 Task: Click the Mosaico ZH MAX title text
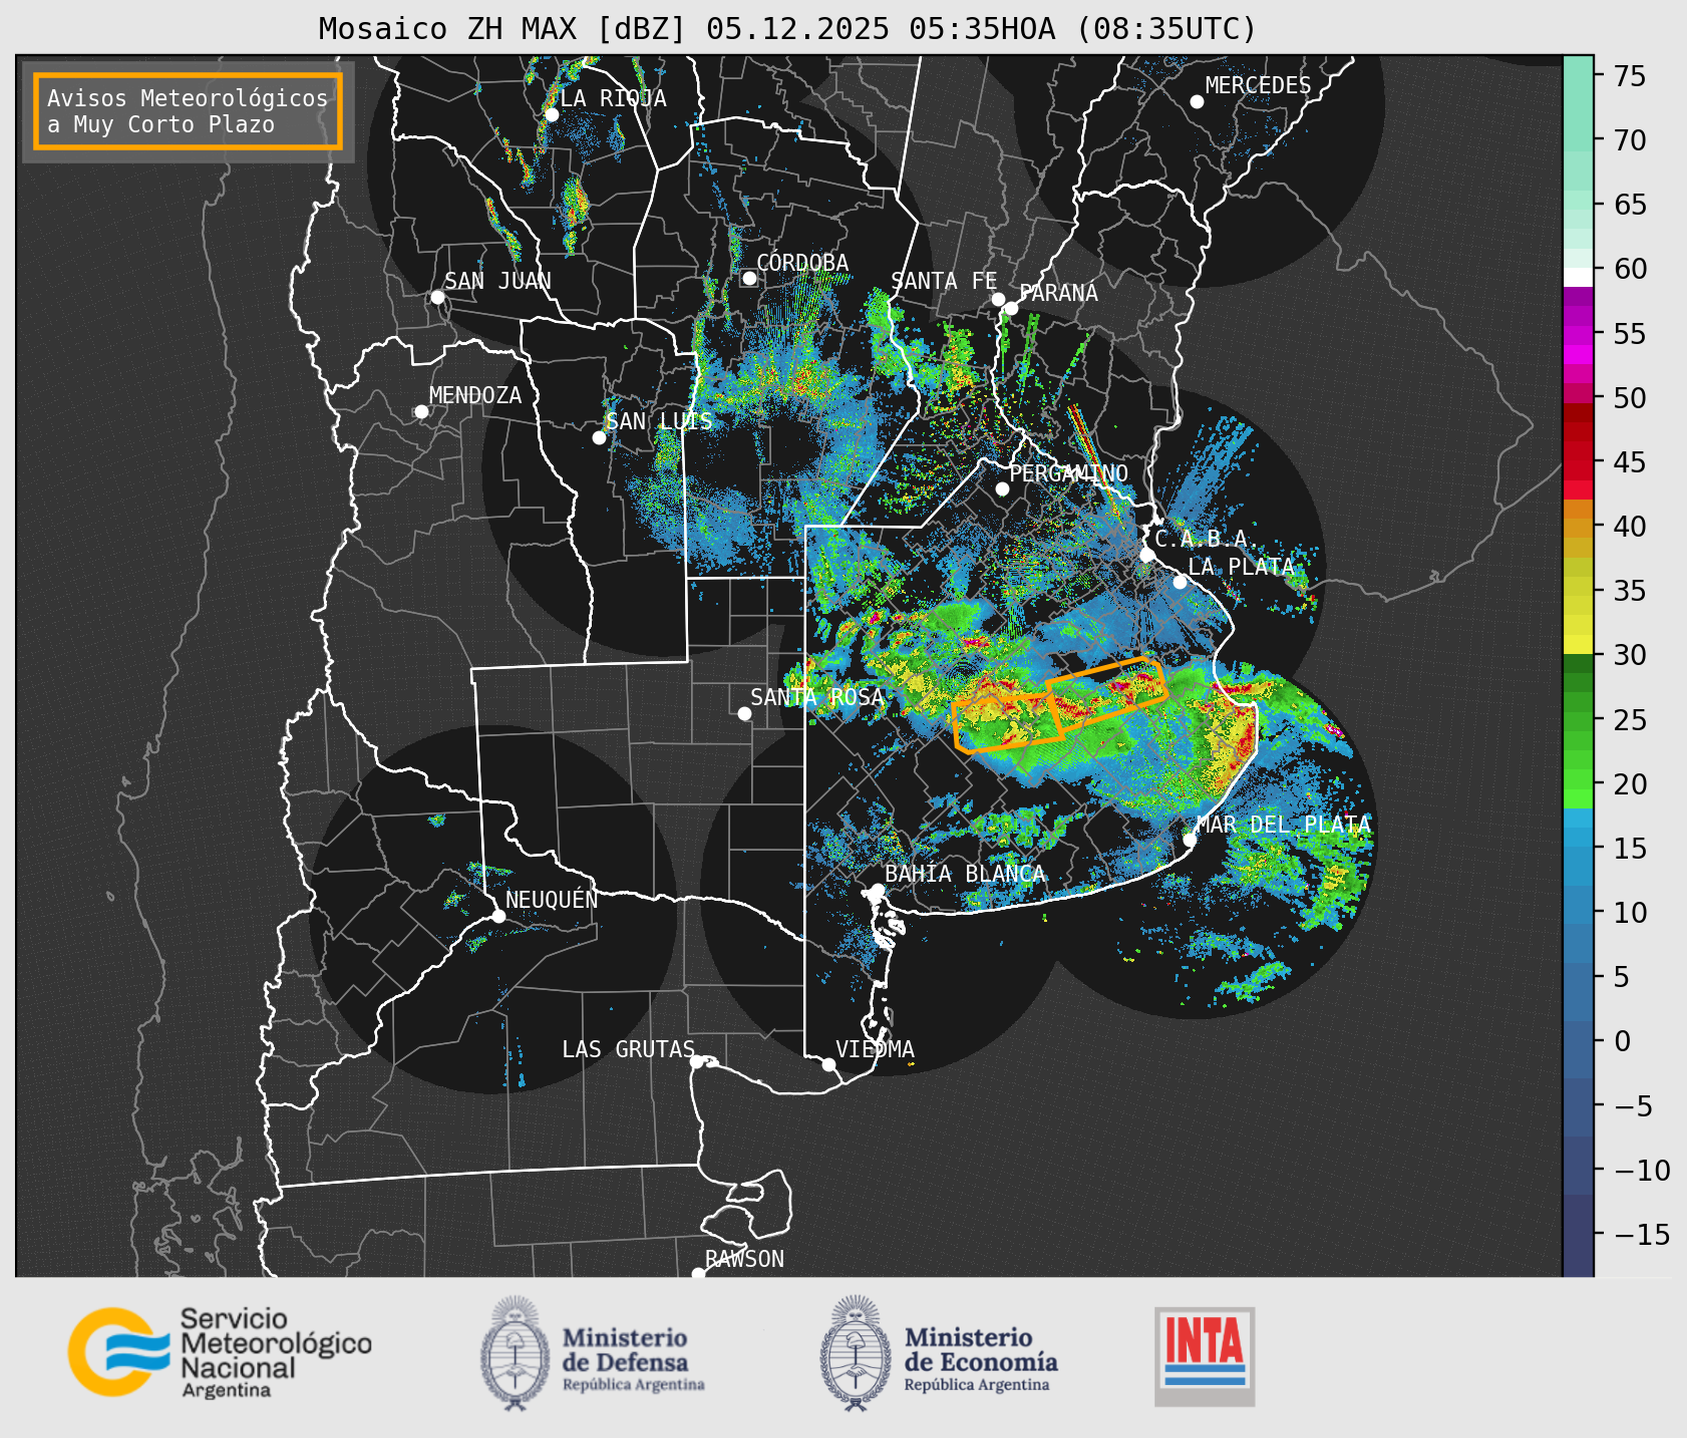[x=786, y=28]
